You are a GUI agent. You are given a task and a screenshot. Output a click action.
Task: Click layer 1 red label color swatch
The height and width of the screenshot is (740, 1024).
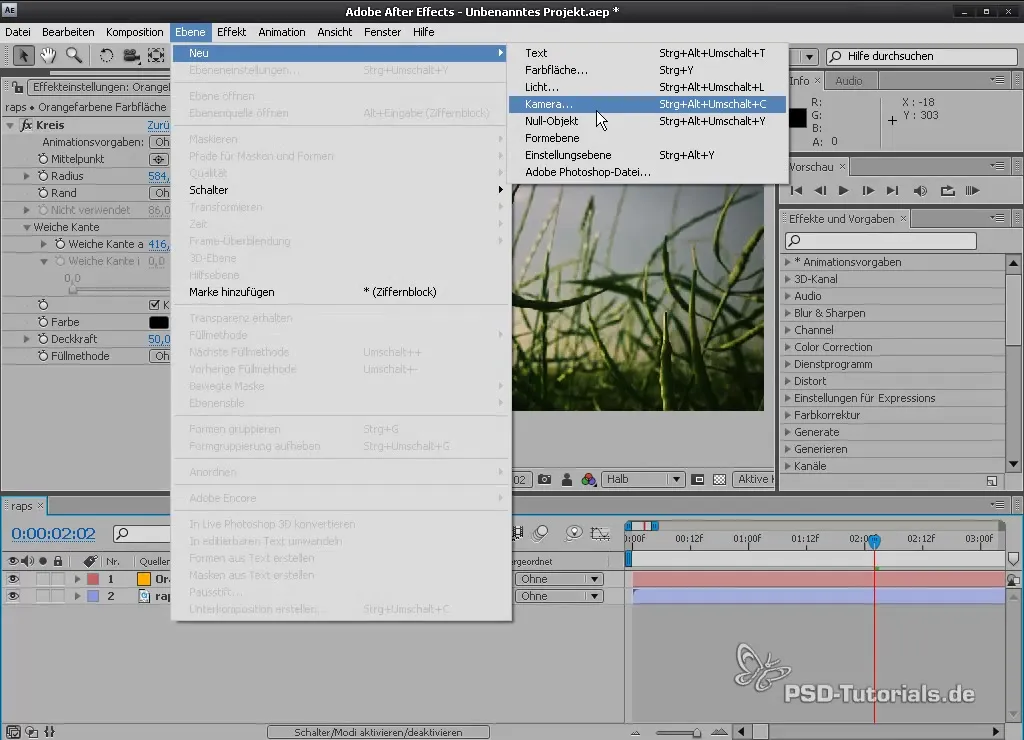[93, 579]
